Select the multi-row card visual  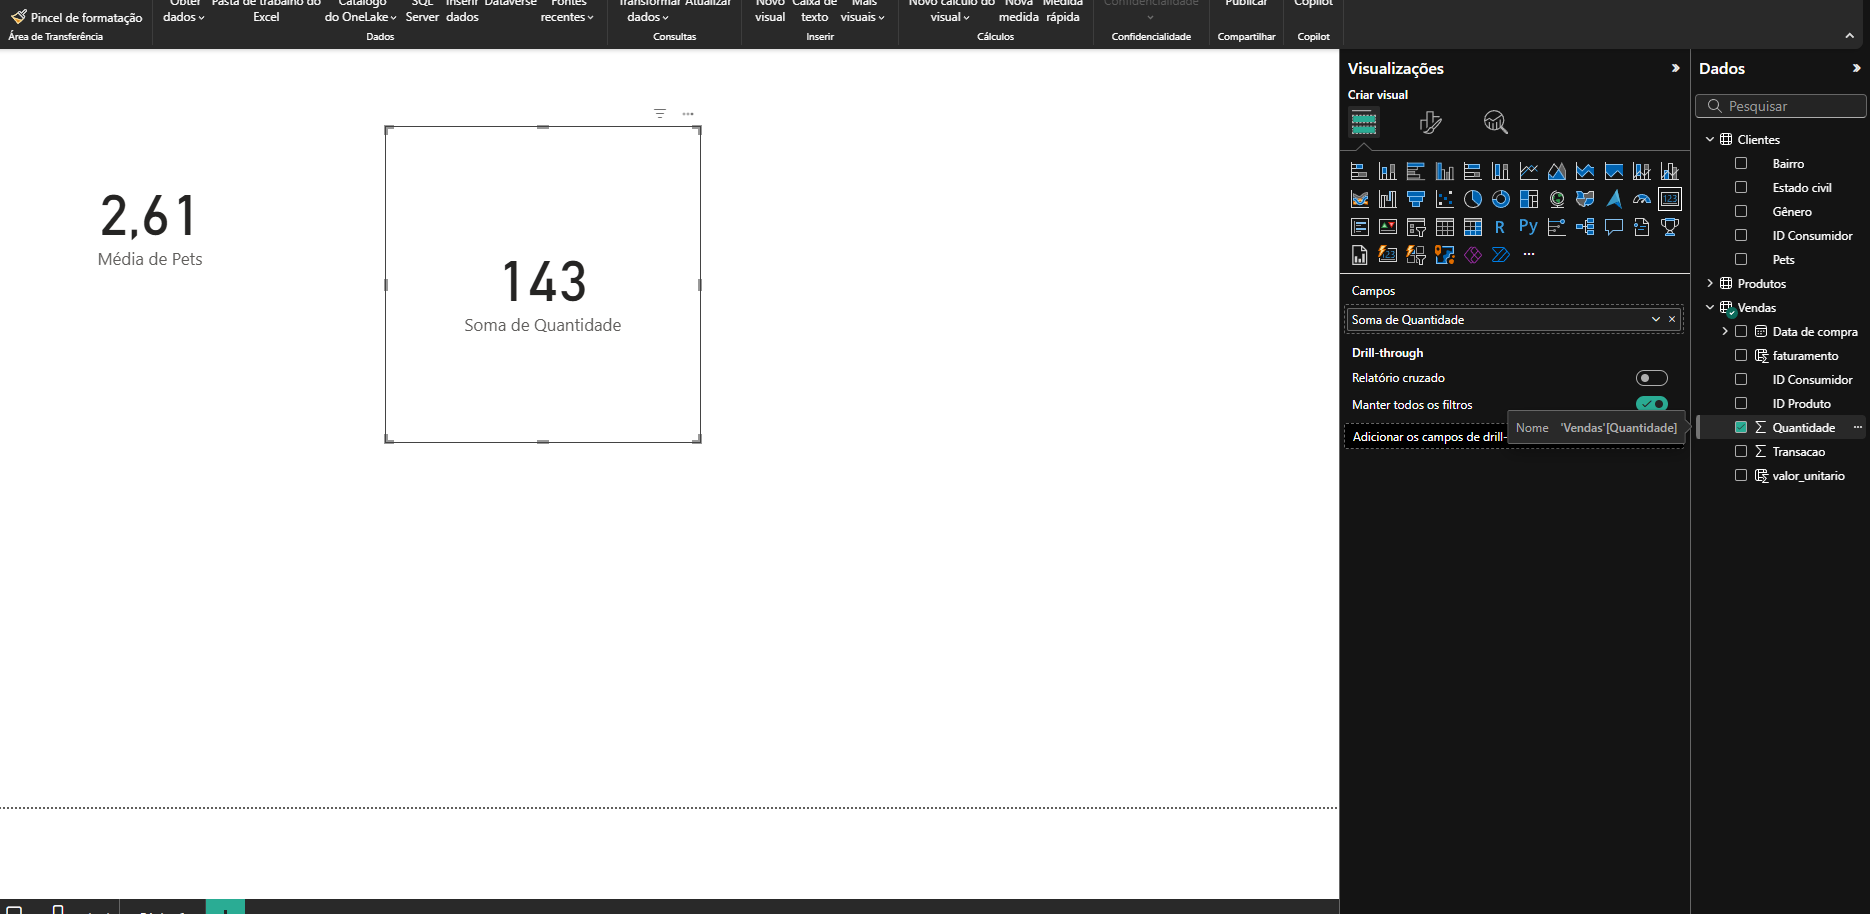1359,228
